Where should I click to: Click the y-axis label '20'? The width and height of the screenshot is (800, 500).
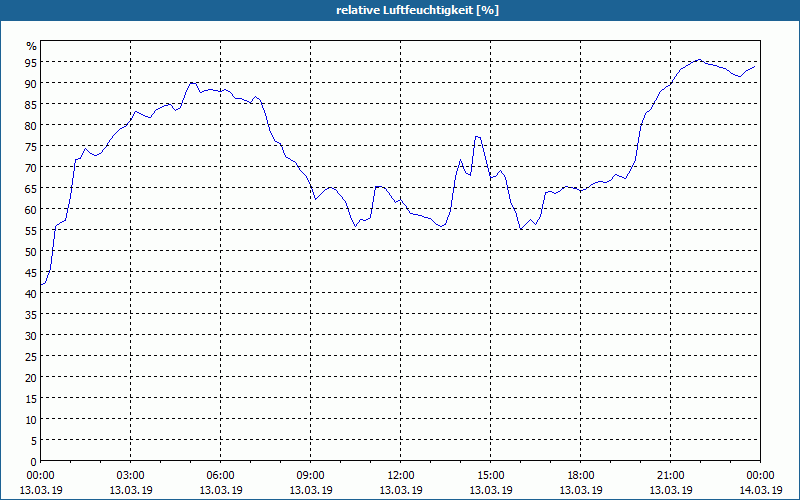(31, 378)
